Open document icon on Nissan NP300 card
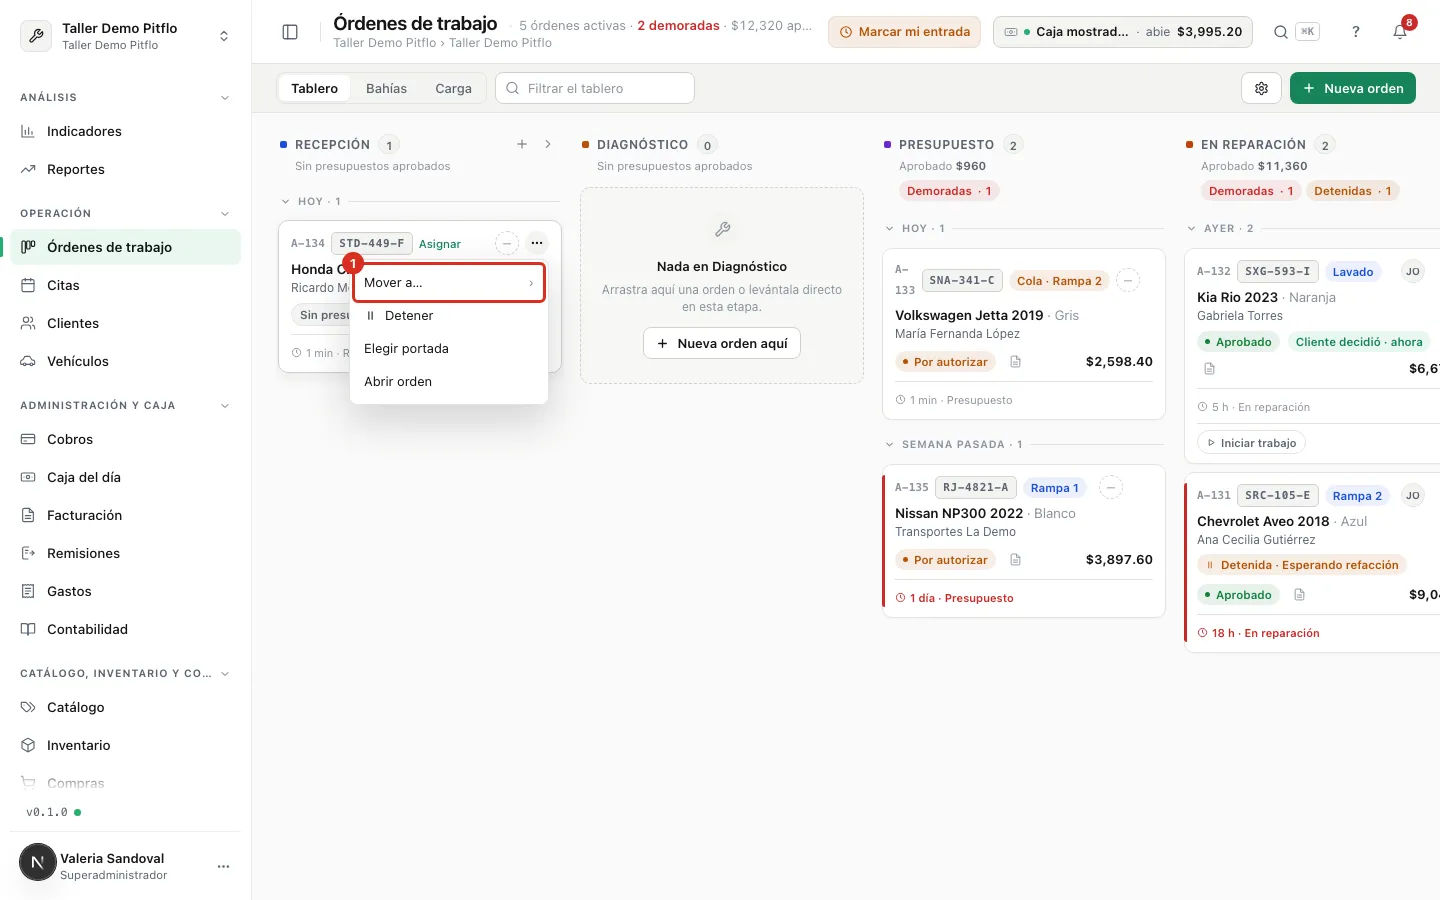The height and width of the screenshot is (900, 1440). tap(1016, 560)
